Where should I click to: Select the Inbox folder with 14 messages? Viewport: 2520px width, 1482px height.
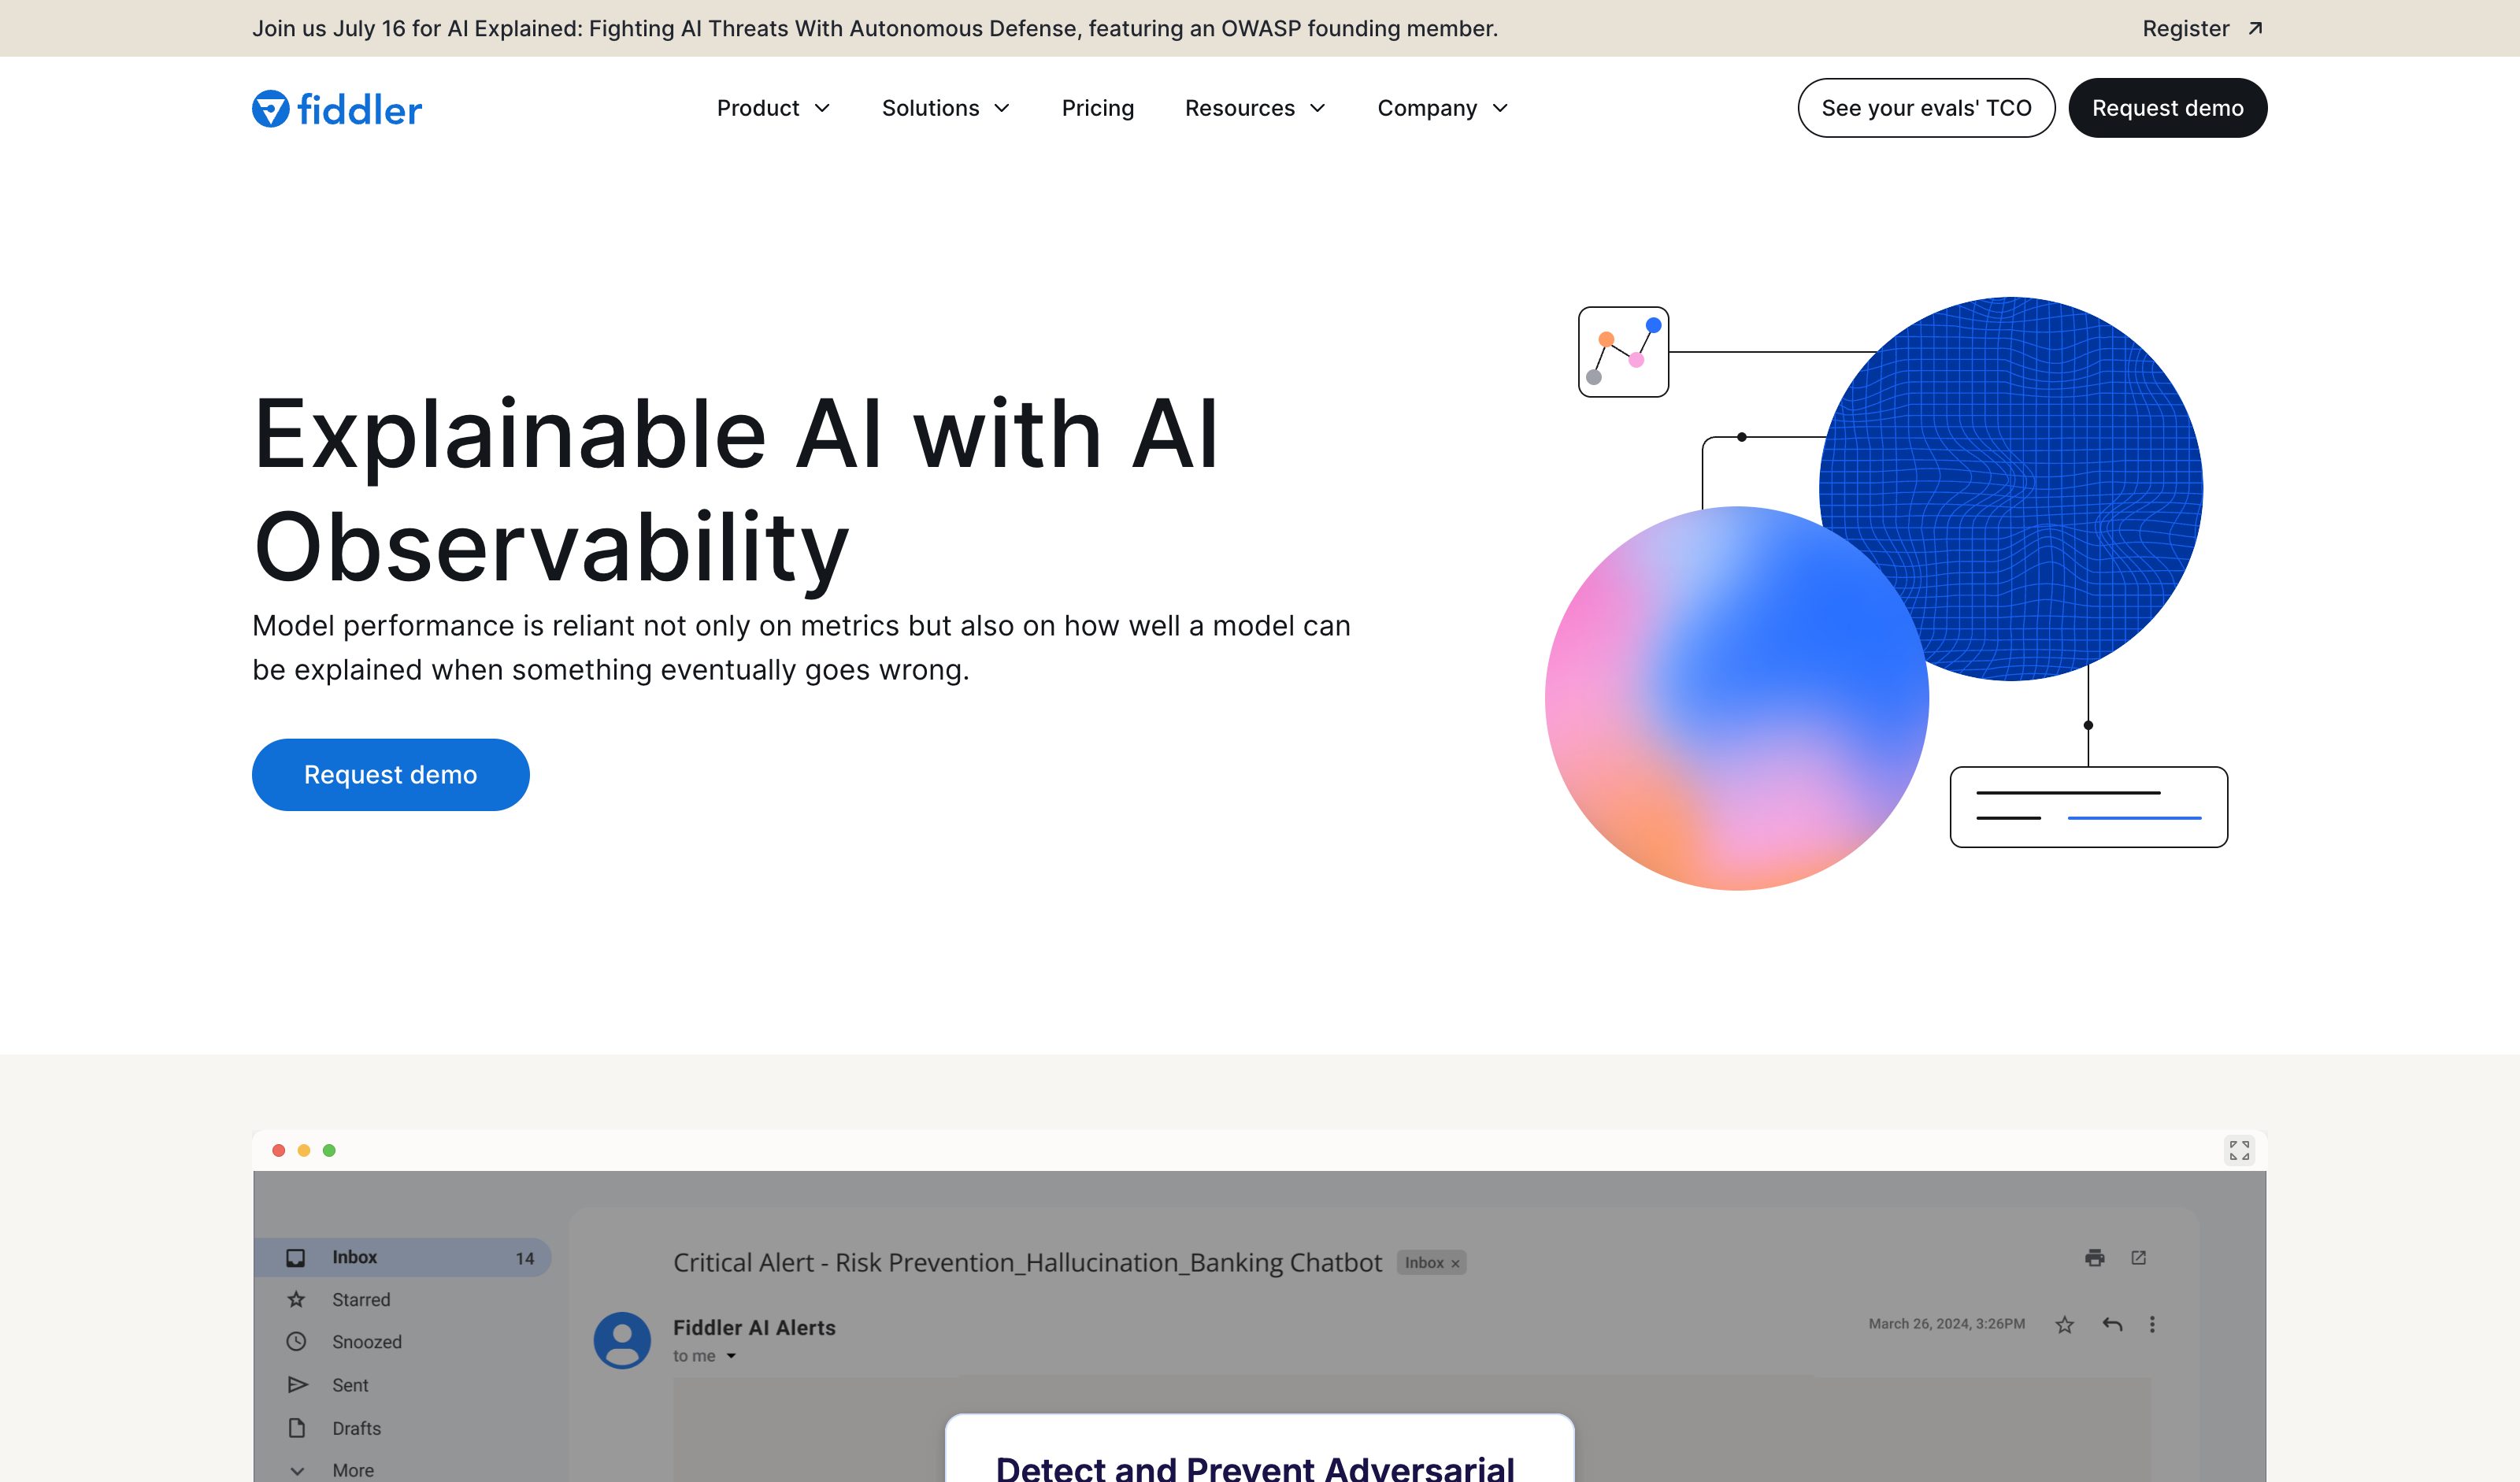[x=402, y=1257]
